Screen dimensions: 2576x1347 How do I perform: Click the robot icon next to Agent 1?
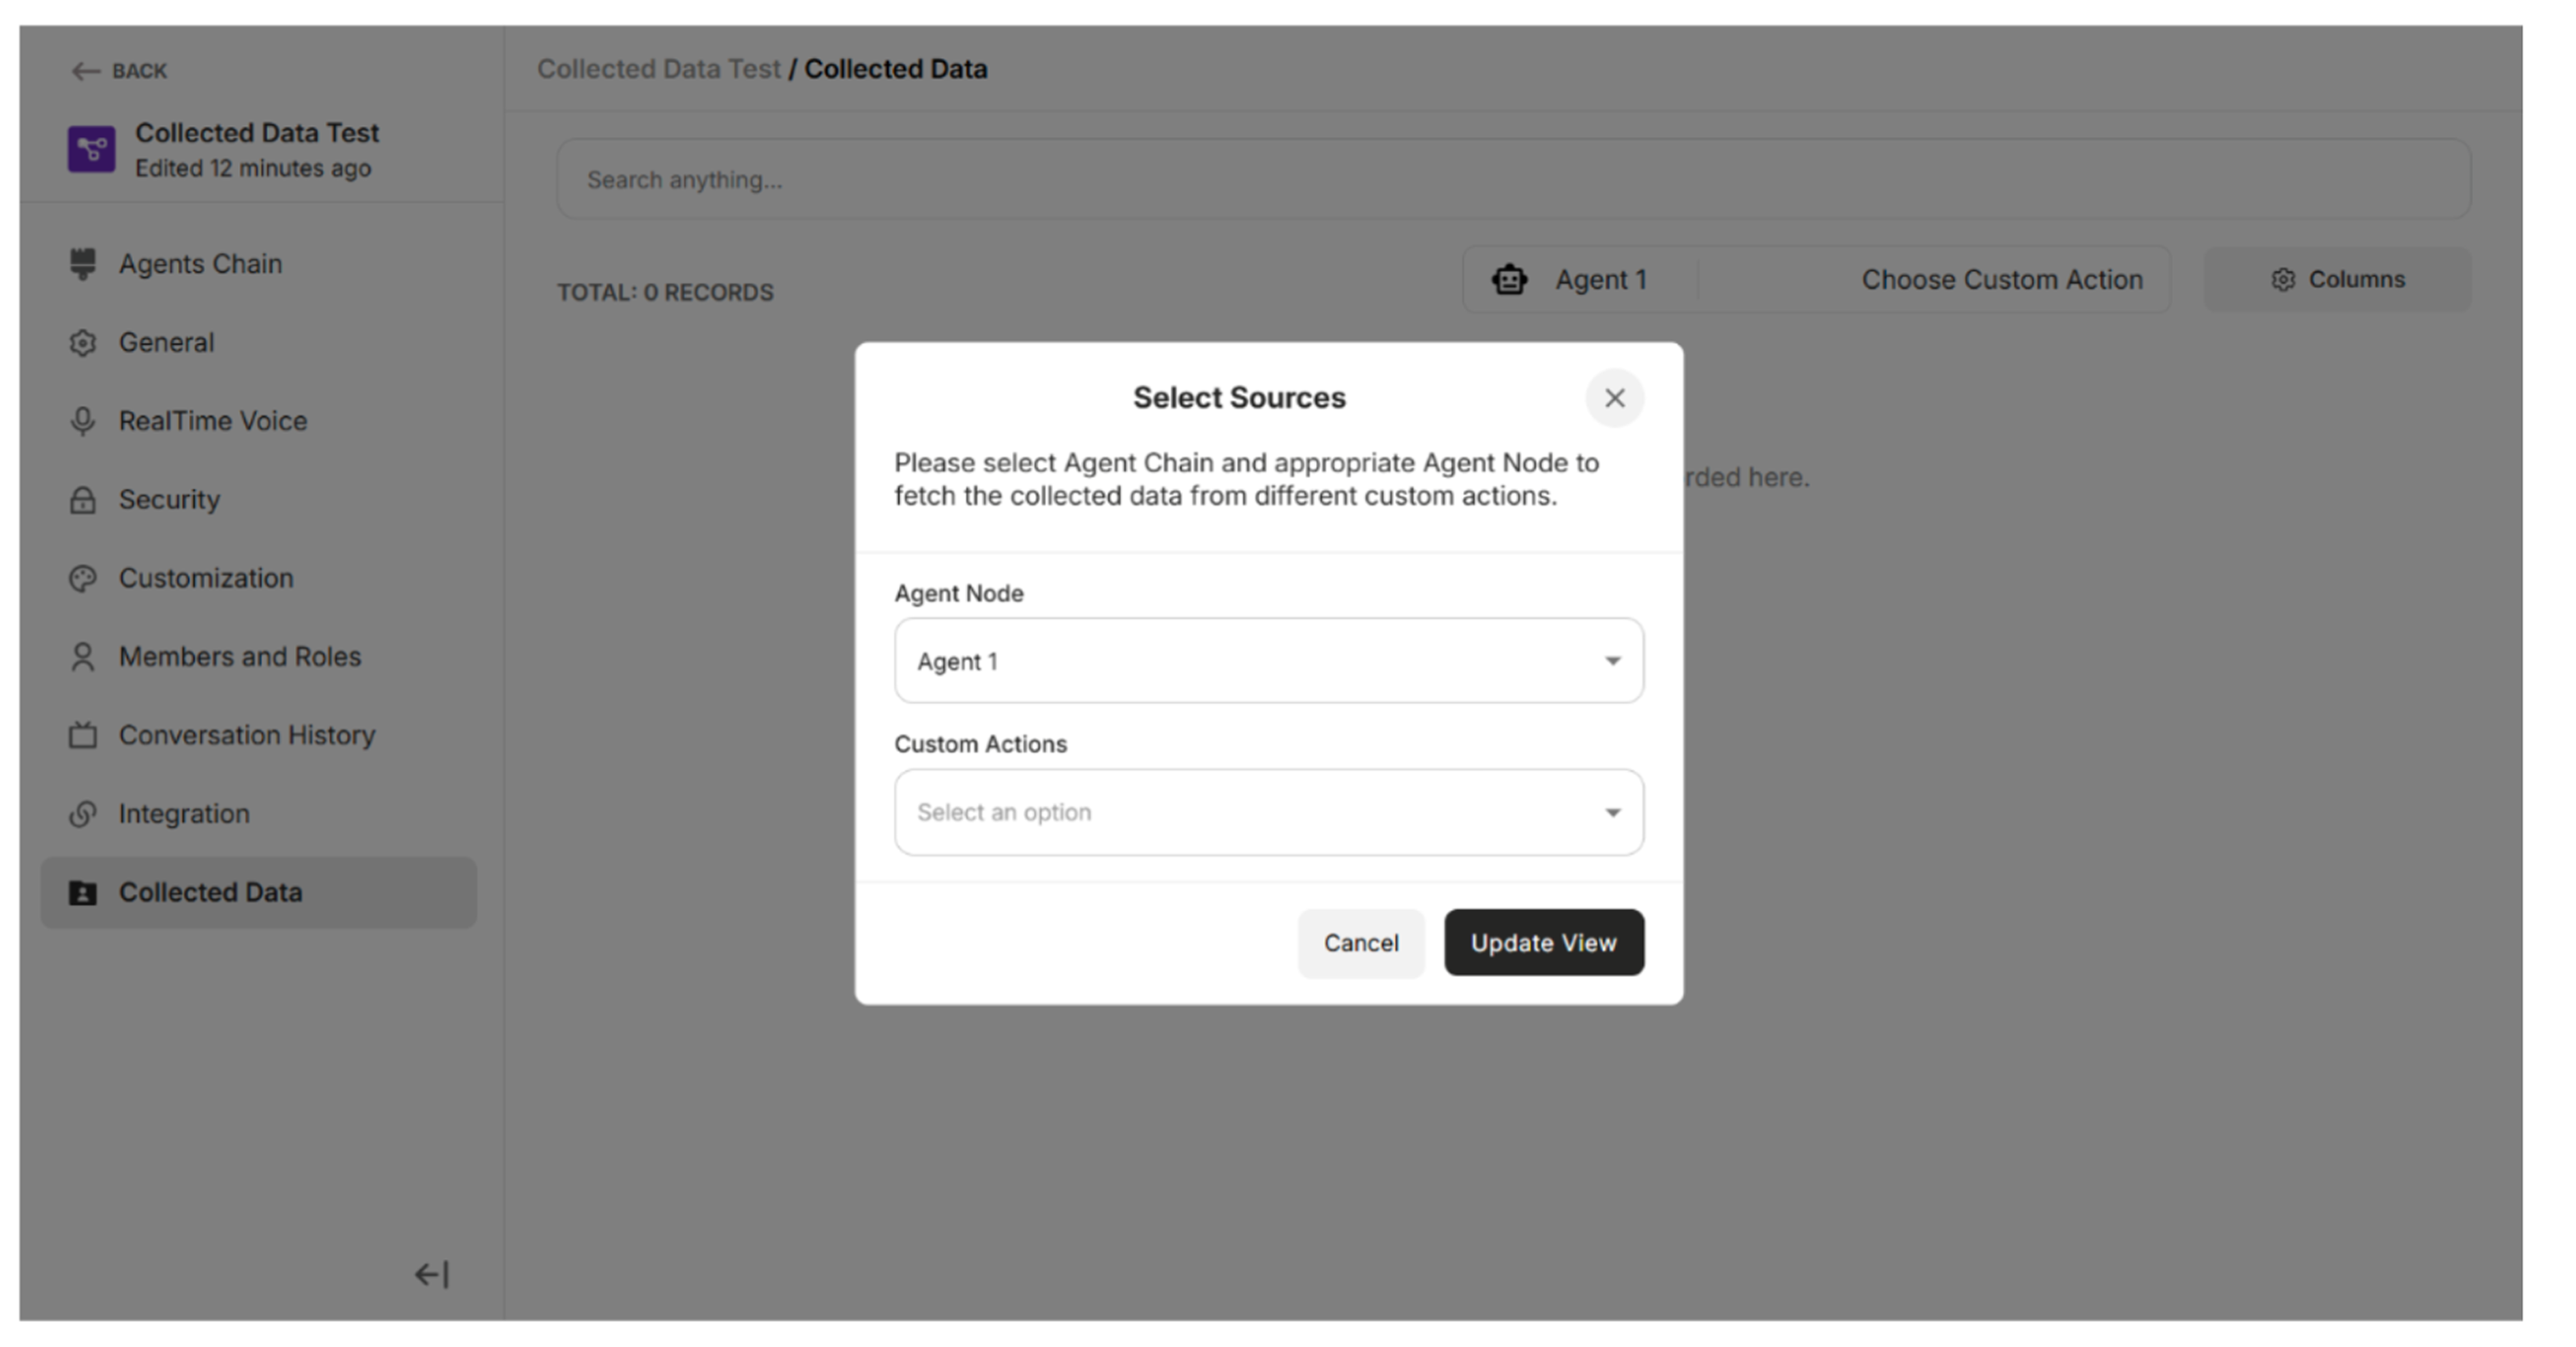coord(1510,279)
